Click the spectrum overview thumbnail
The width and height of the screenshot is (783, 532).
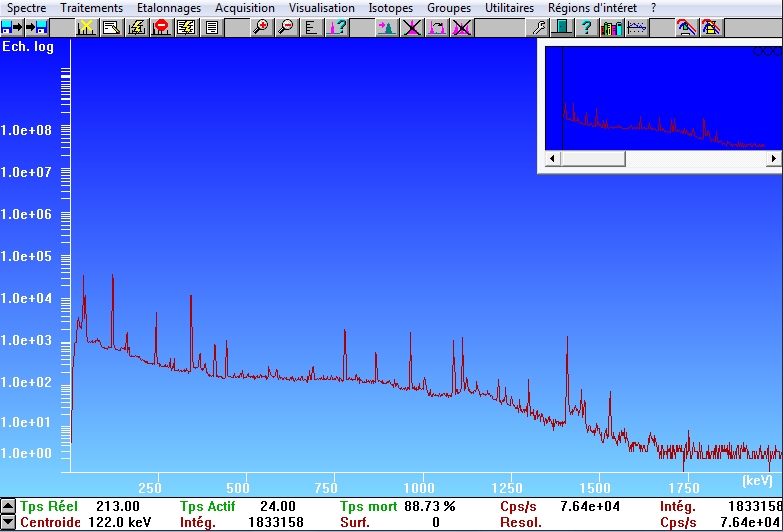point(662,97)
